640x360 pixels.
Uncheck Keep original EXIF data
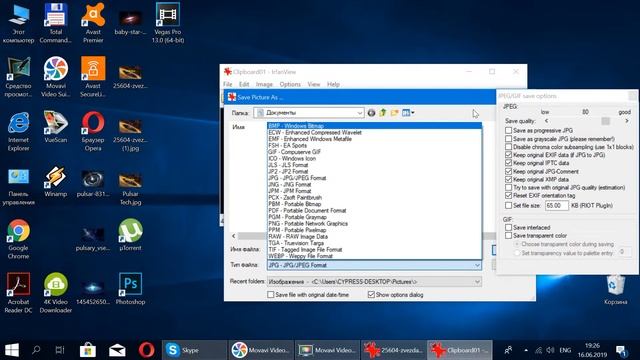[x=508, y=155]
